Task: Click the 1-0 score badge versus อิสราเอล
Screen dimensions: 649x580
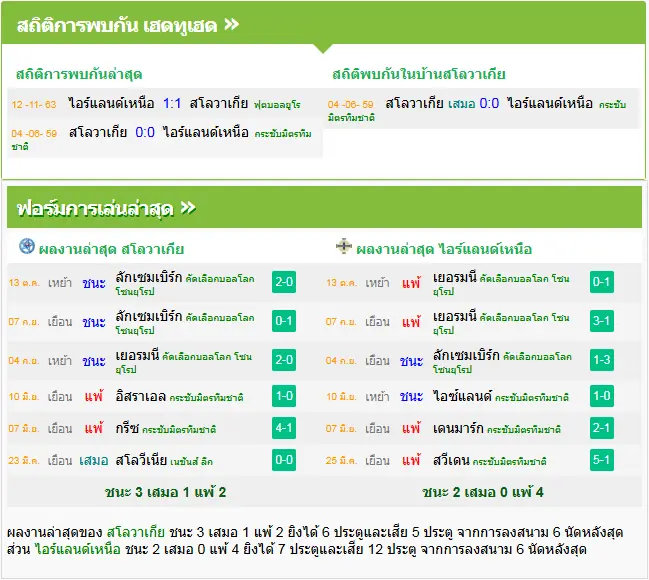Action: [x=284, y=396]
